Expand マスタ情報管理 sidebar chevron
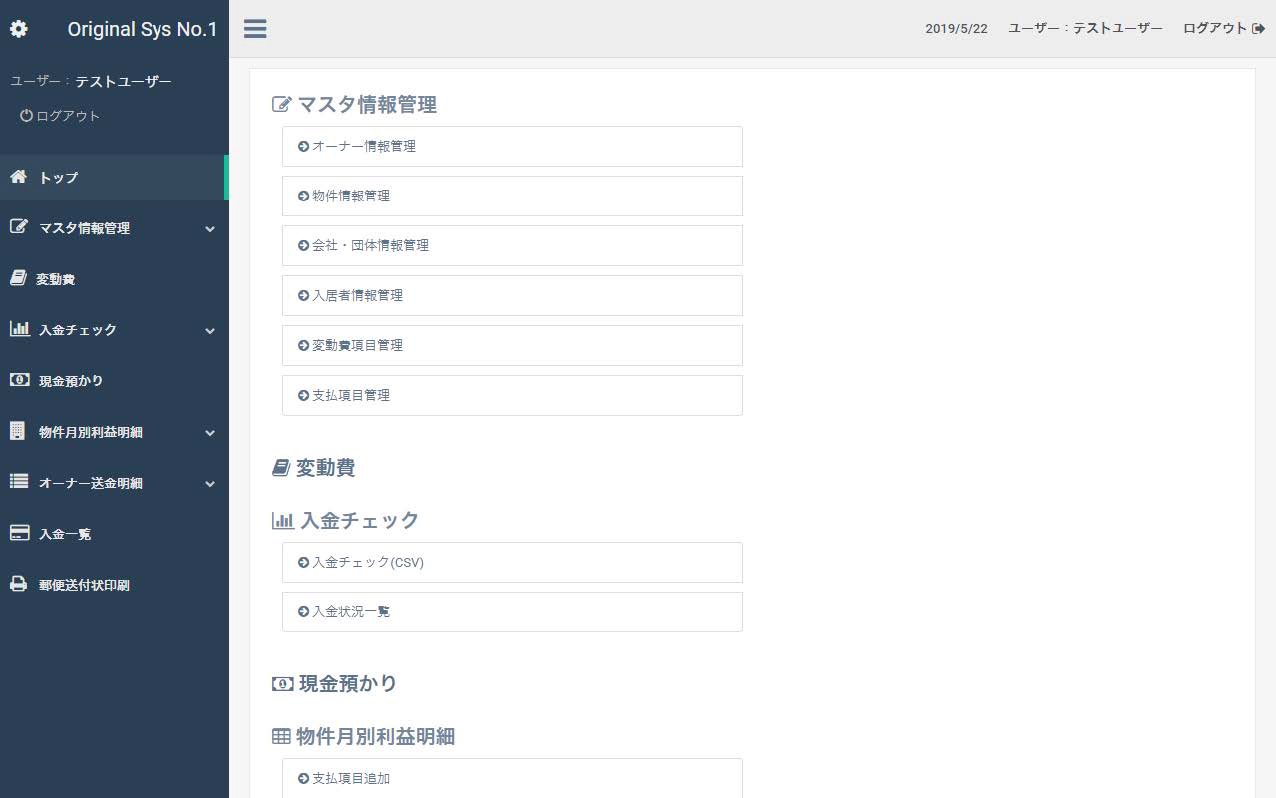The width and height of the screenshot is (1276, 798). tap(210, 229)
